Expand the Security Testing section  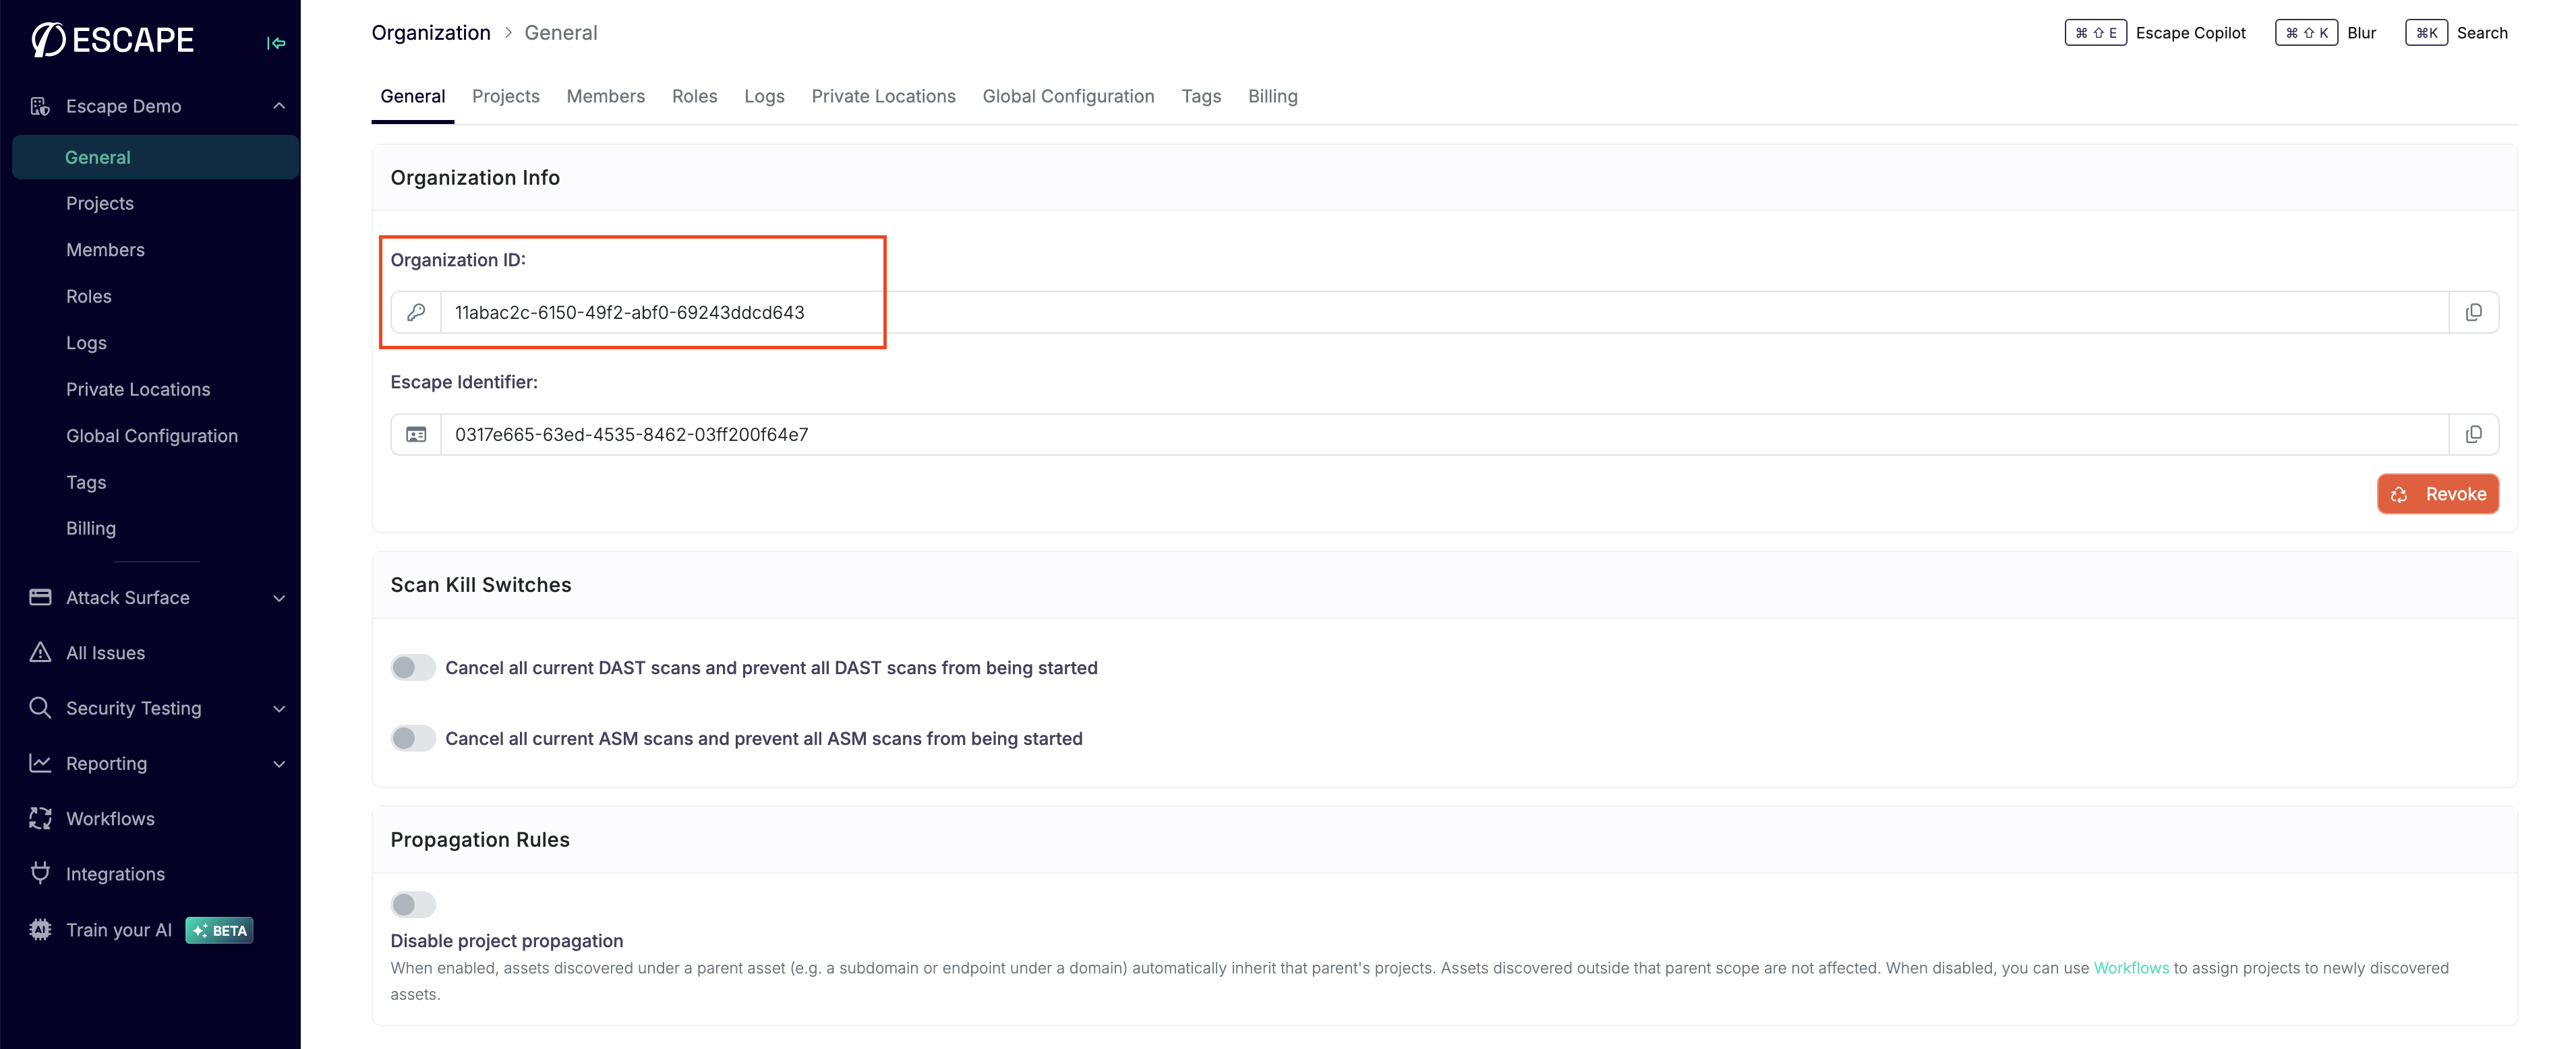click(x=279, y=708)
